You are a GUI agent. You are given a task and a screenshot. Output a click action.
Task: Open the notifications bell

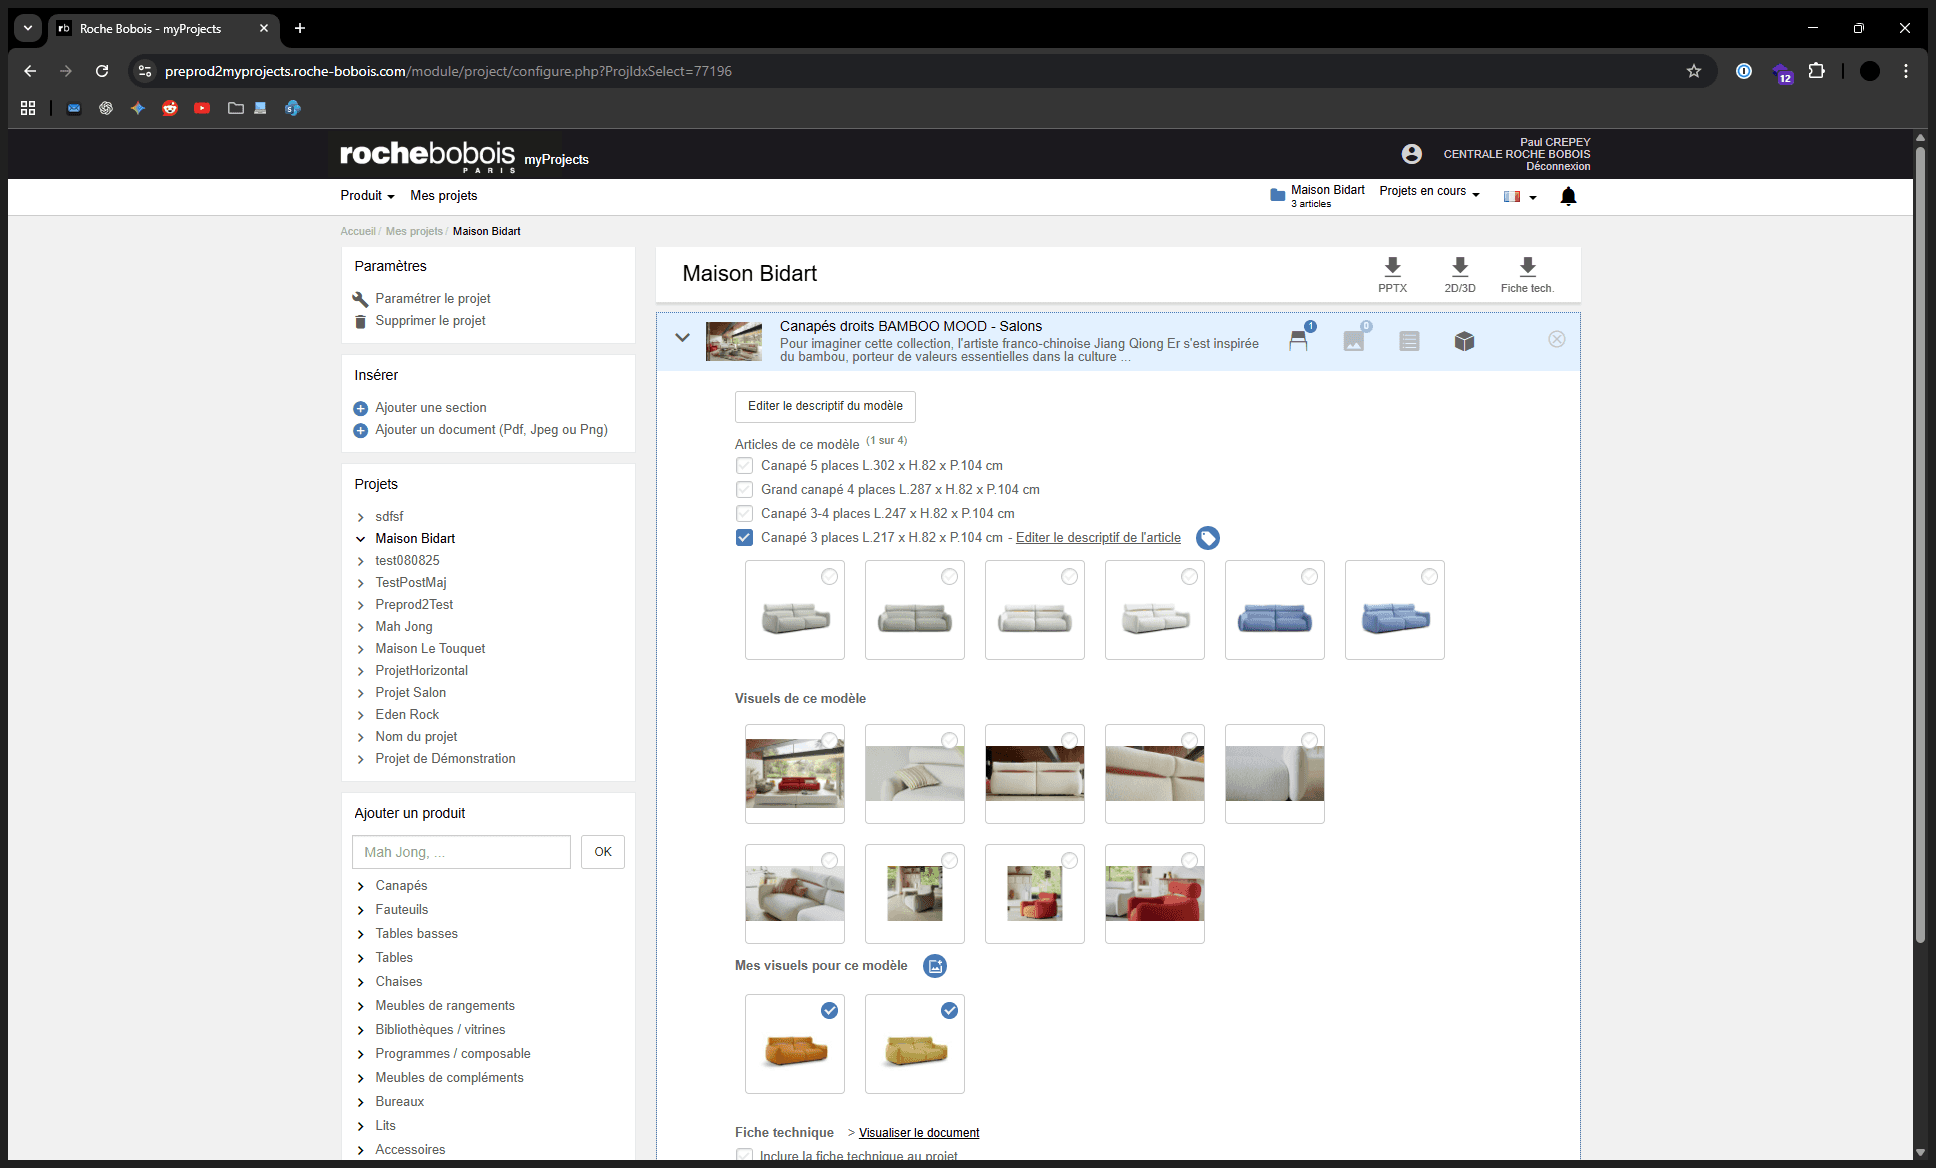[1568, 196]
